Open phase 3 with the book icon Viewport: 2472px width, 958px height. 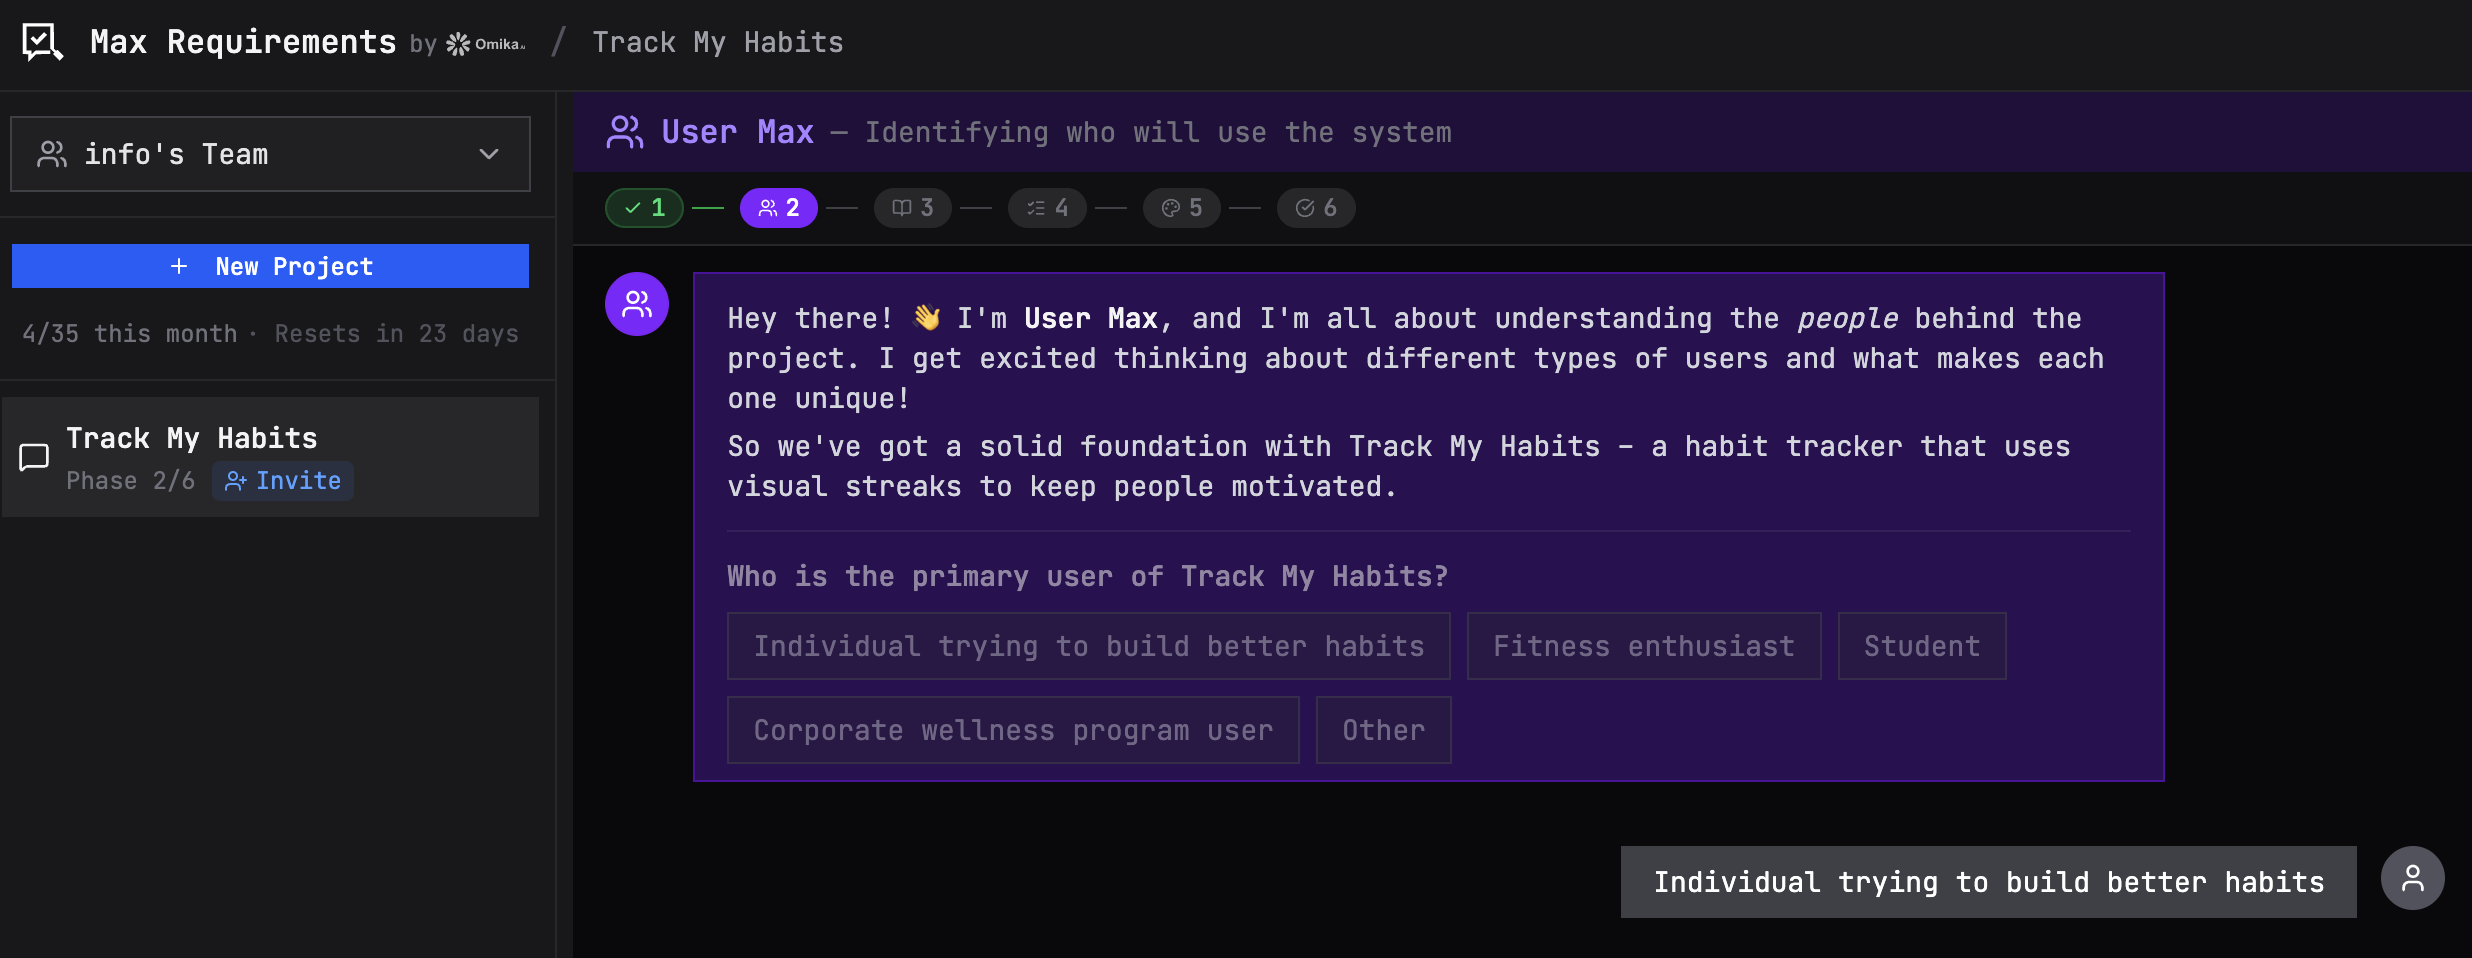click(x=911, y=207)
